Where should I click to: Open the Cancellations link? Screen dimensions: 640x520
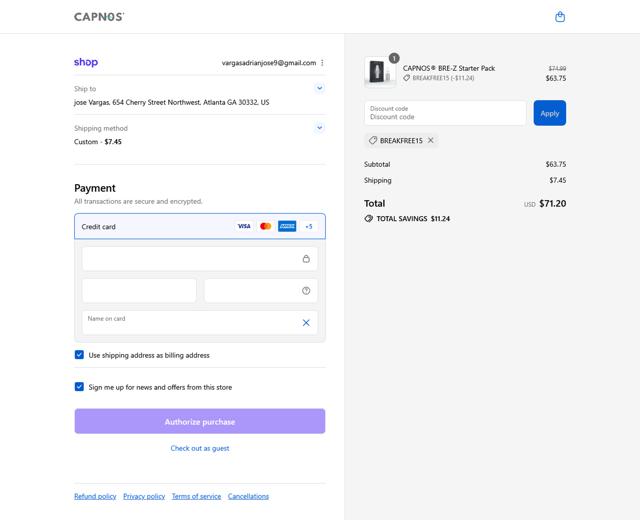tap(248, 496)
